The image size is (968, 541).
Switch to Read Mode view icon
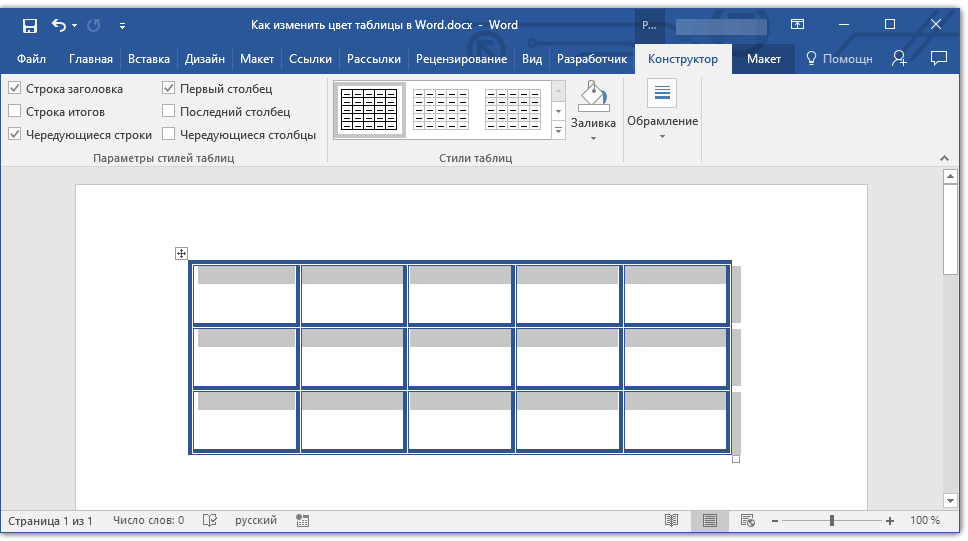tap(672, 521)
